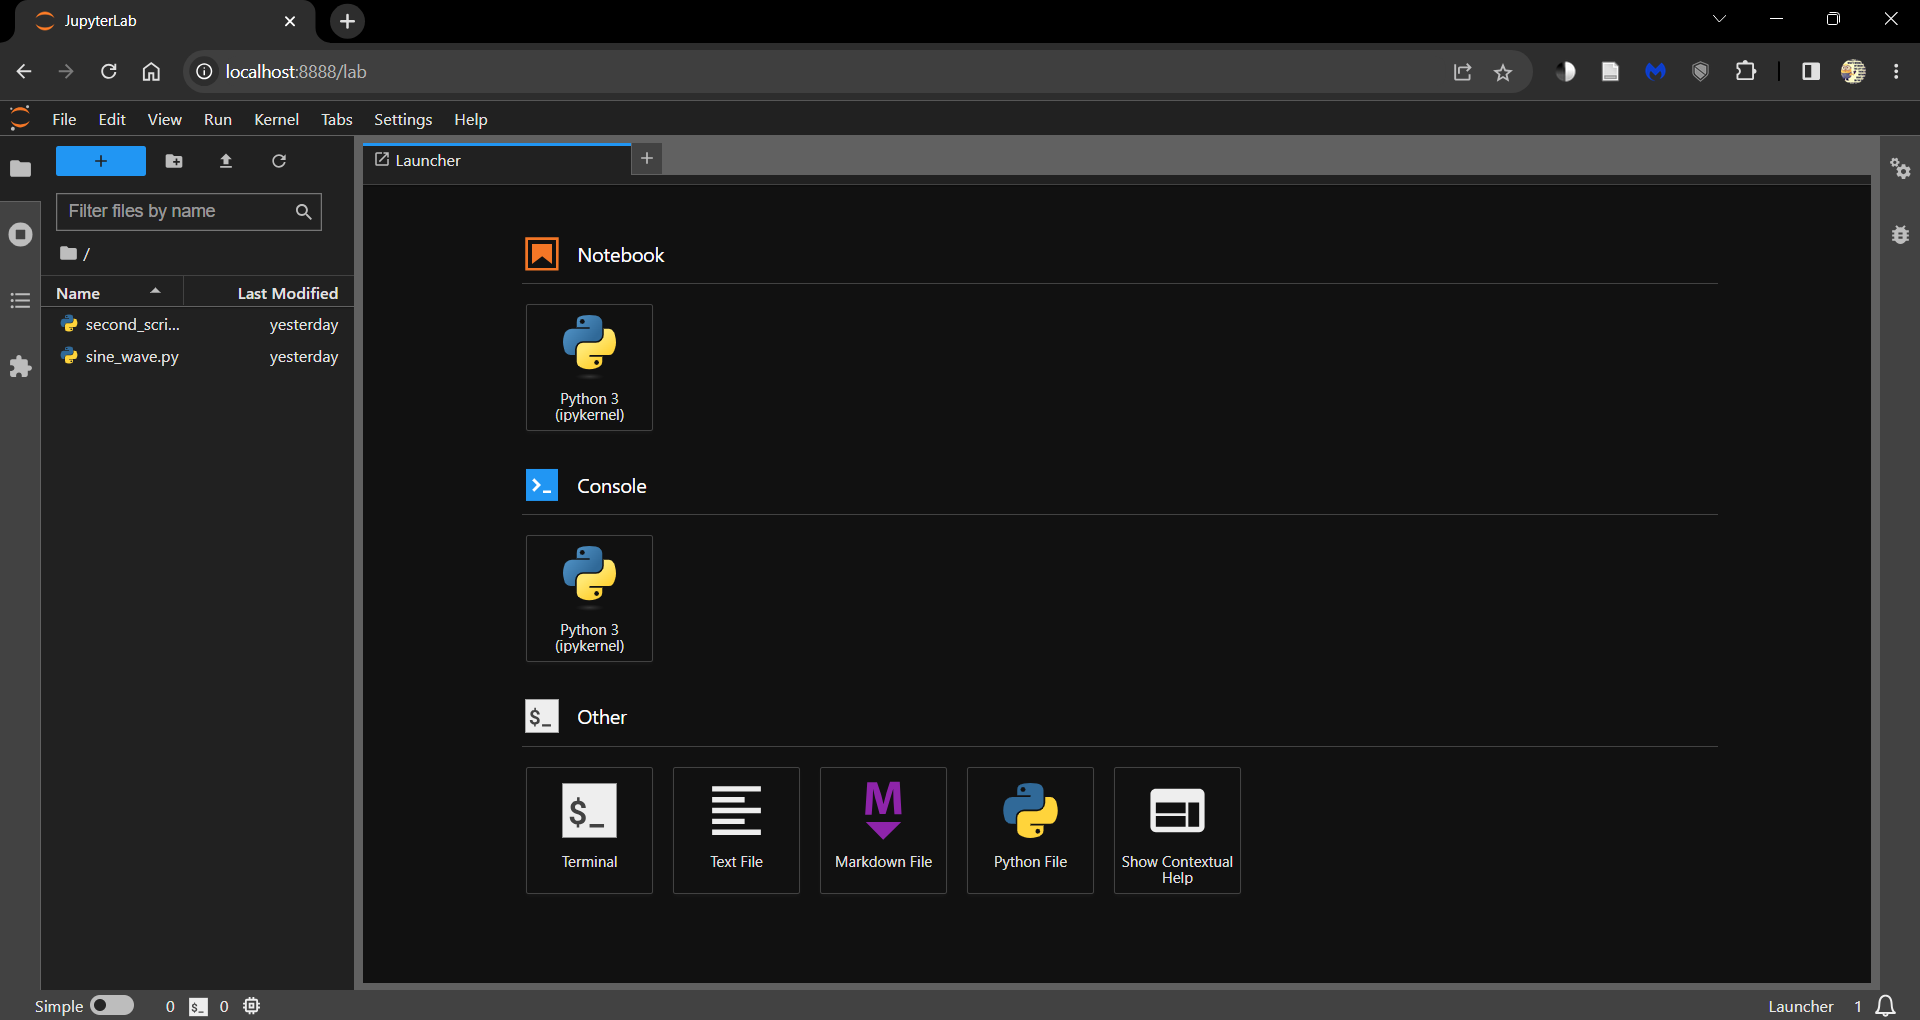Open the notifications bell in status bar
The image size is (1920, 1020).
tap(1886, 1006)
